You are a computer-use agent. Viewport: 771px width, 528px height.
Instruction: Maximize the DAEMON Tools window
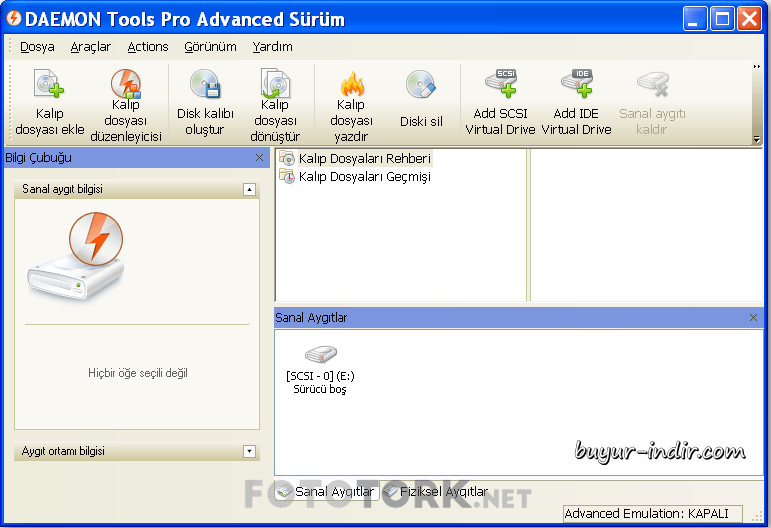click(x=722, y=19)
